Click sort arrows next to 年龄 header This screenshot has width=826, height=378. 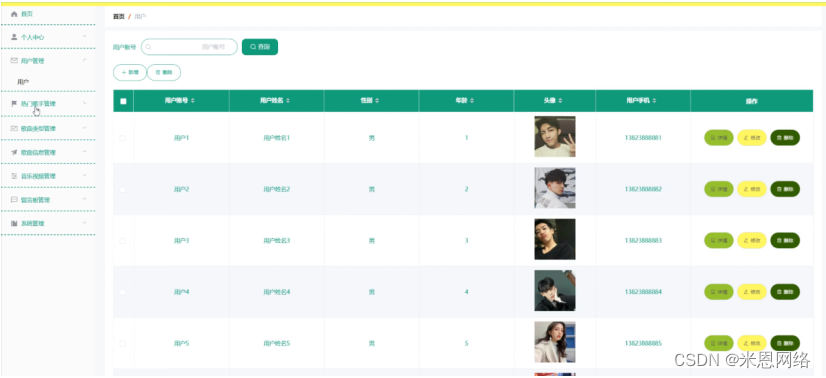[472, 101]
